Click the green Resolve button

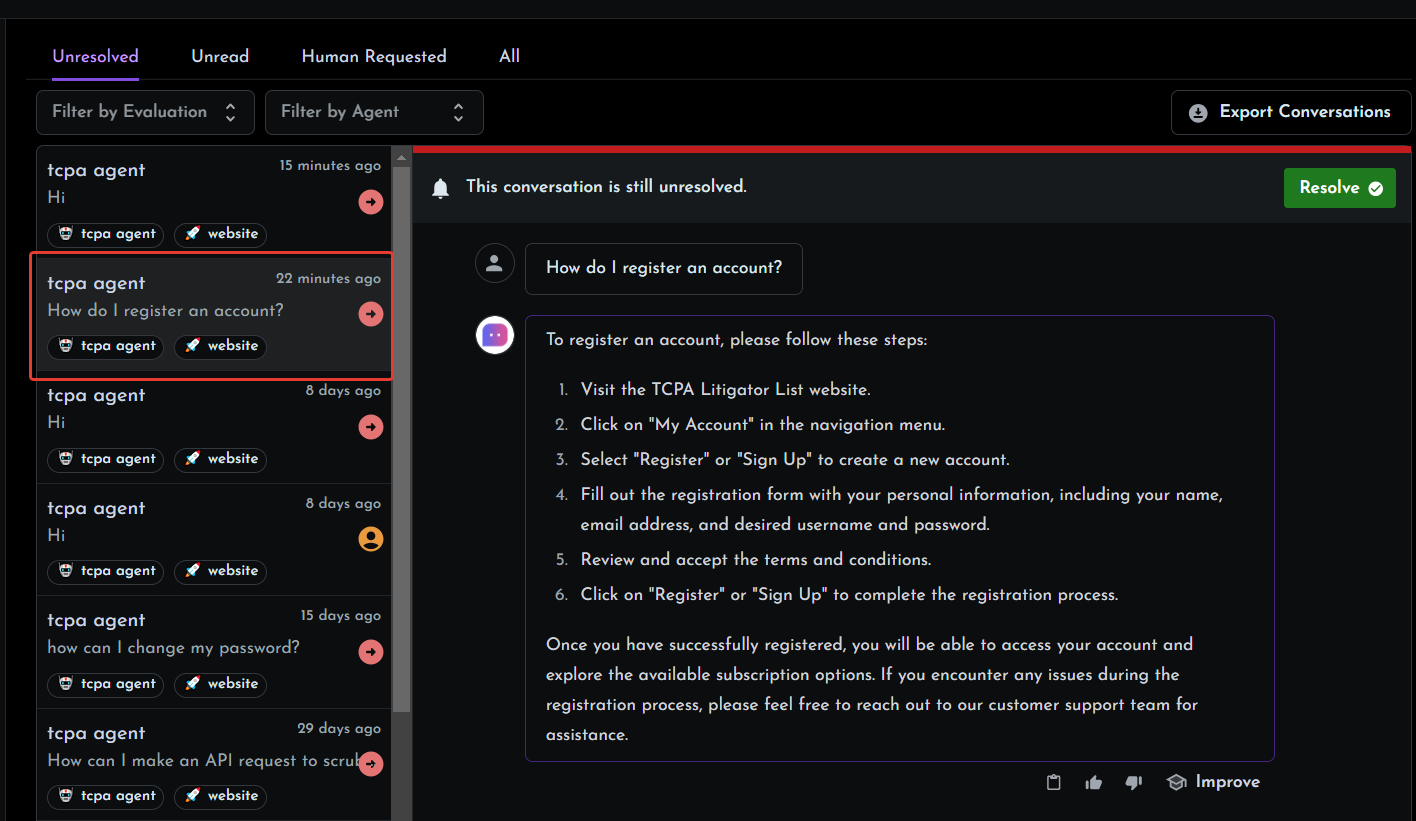(1340, 187)
